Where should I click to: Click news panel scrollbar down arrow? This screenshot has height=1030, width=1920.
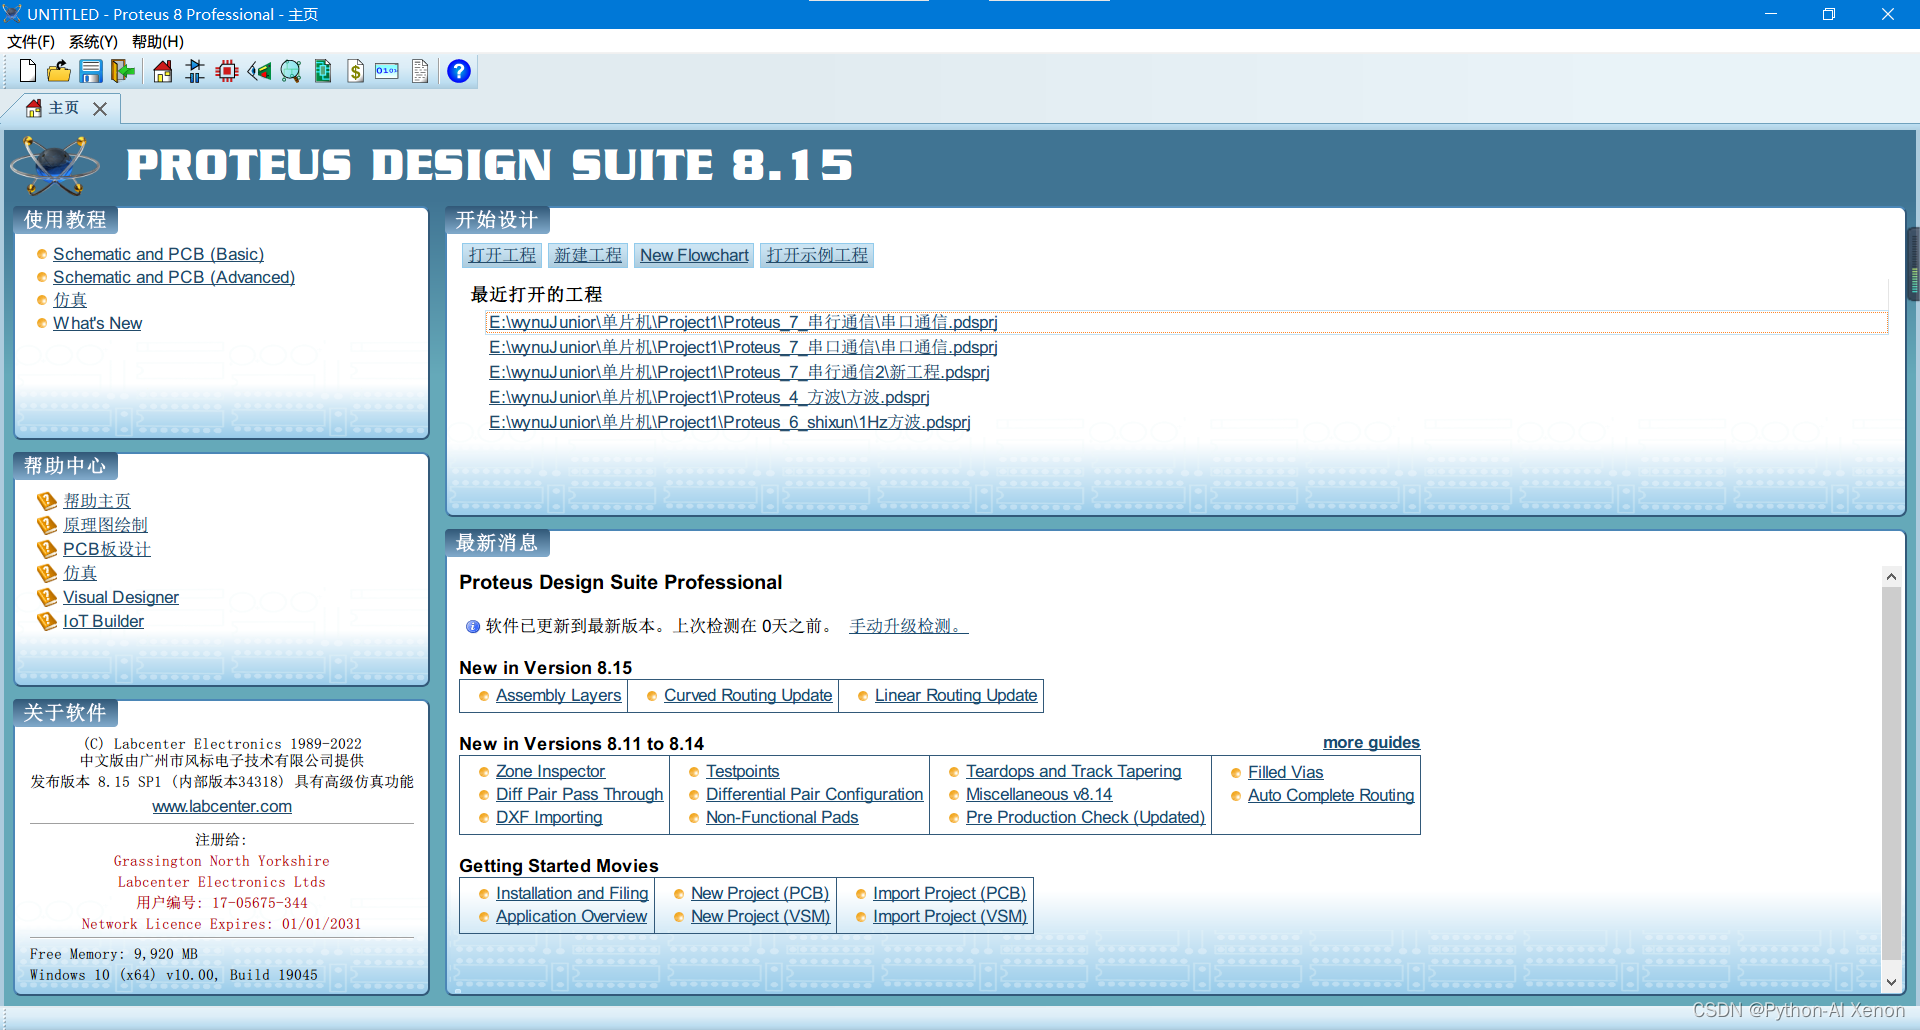1891,982
